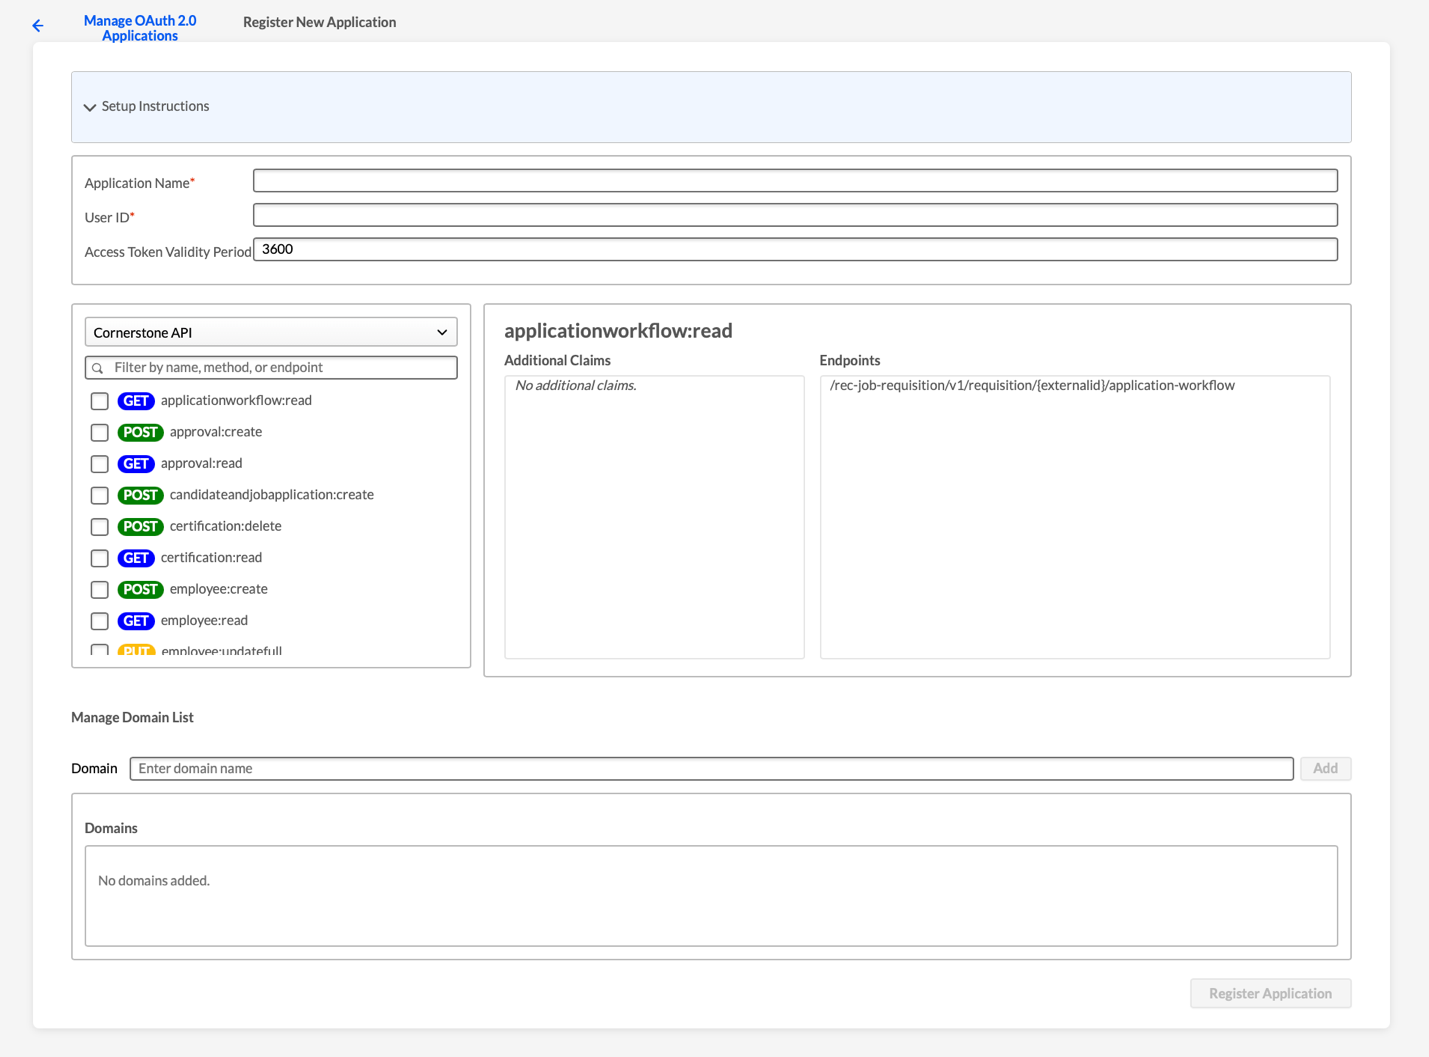The height and width of the screenshot is (1057, 1429).
Task: Click the POST badge for approval:create
Action: 140,432
